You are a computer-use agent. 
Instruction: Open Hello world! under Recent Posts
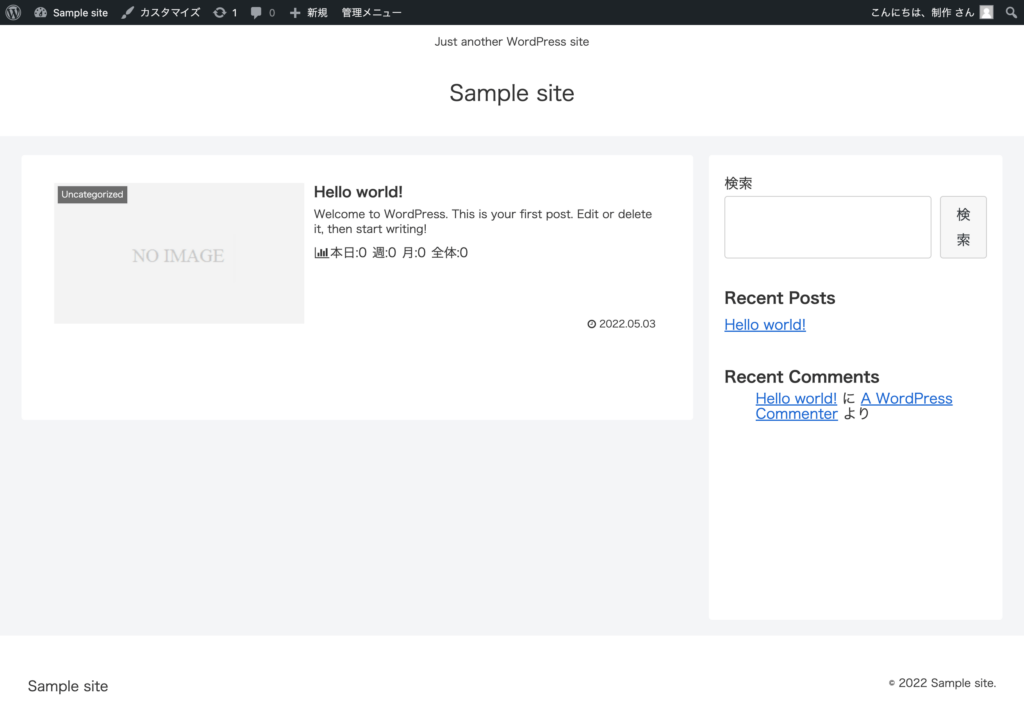[x=765, y=324]
